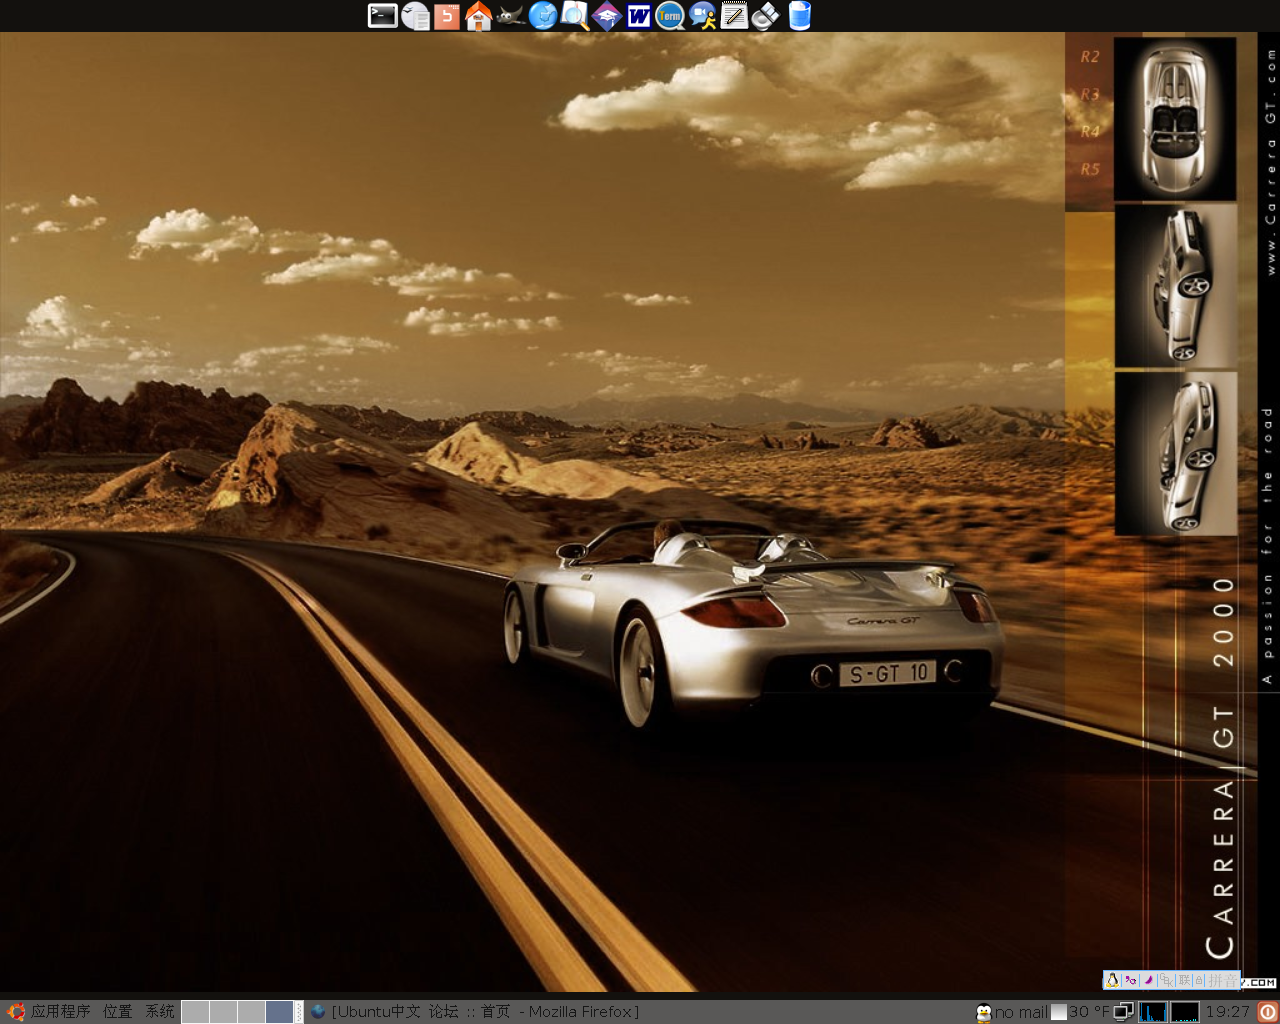Screen dimensions: 1280x1024
Task: Click the orange arrow launcher icon
Action: pyautogui.click(x=447, y=15)
